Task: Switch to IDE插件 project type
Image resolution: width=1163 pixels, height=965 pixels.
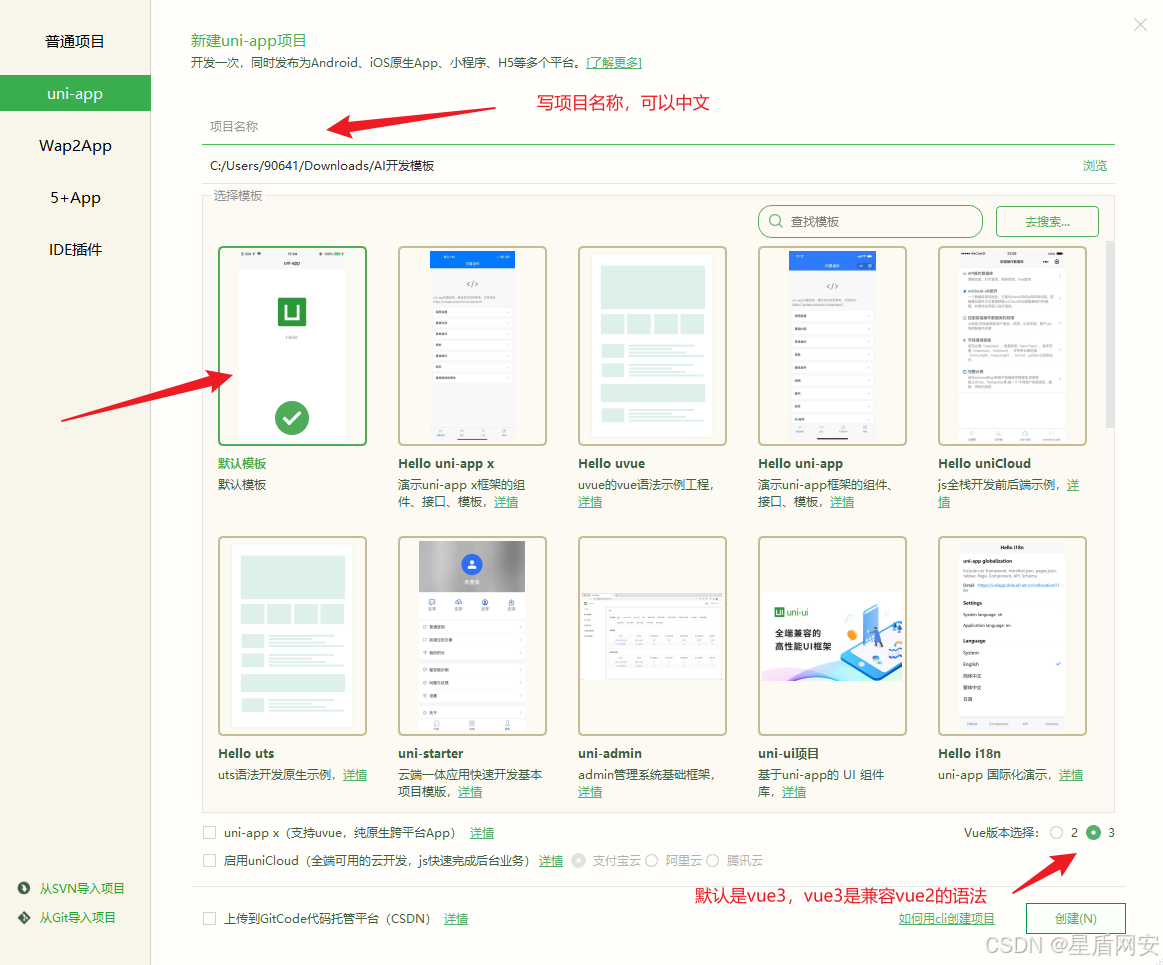Action: click(x=75, y=249)
